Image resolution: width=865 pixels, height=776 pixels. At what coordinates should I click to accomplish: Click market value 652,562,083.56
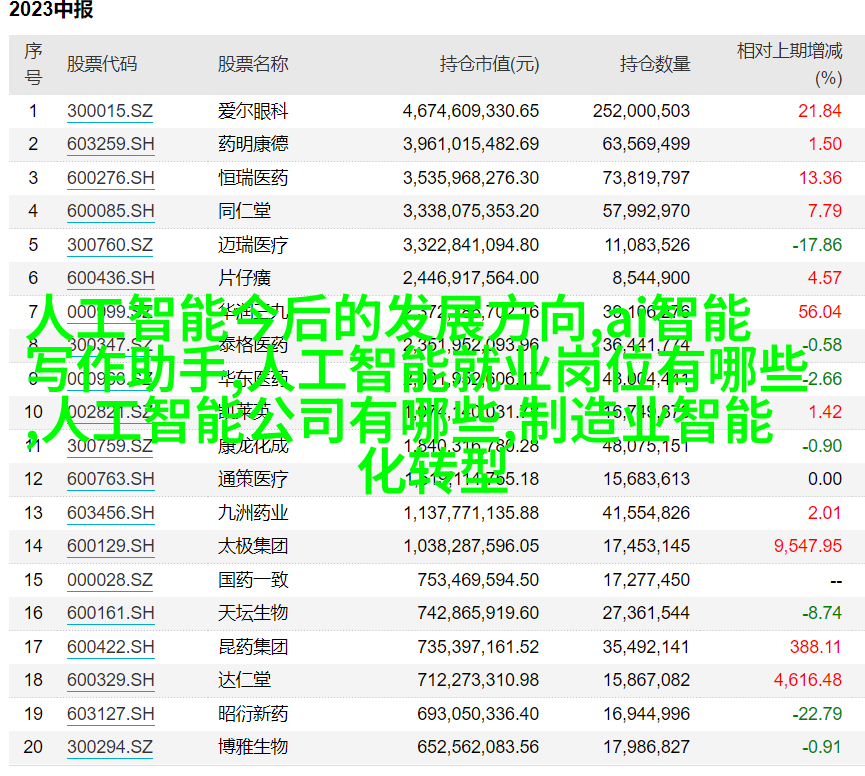478,747
